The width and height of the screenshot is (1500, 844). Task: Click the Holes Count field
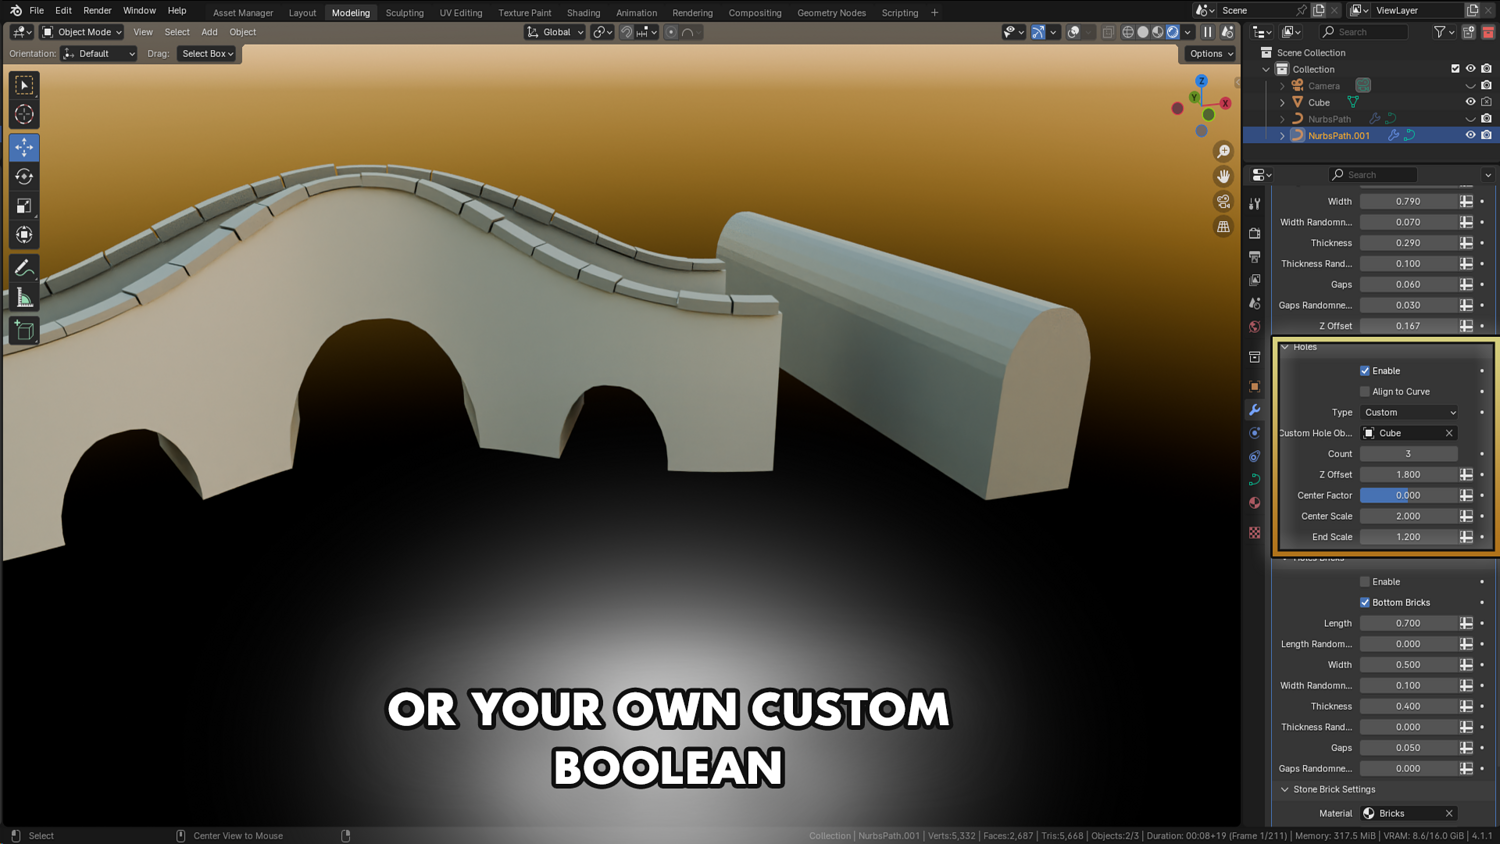click(x=1408, y=454)
